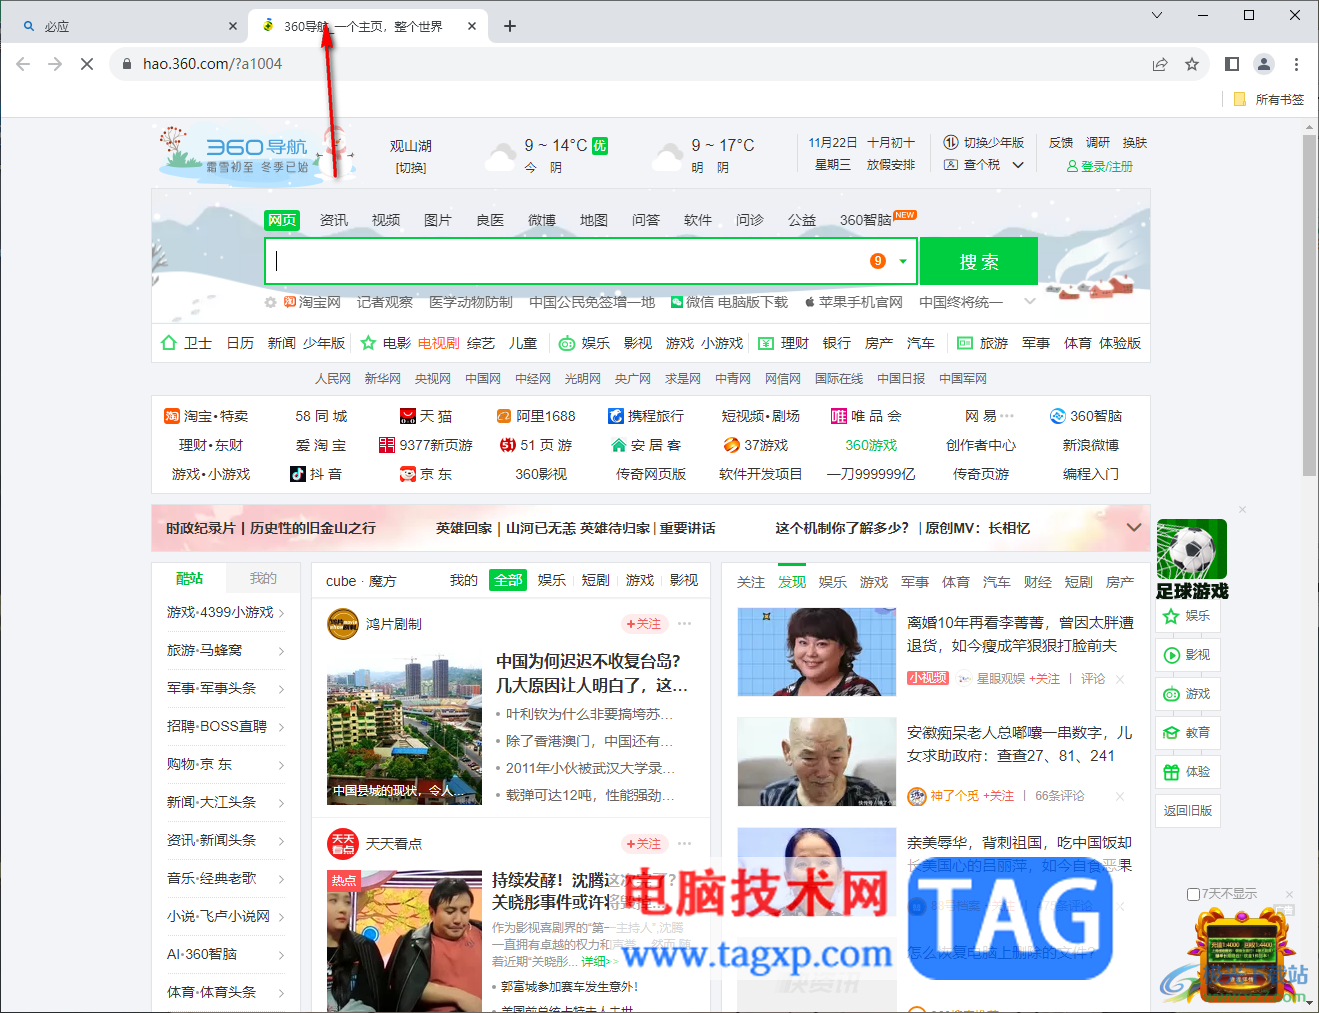Switch to 我的 sidebar tab
Image resolution: width=1319 pixels, height=1013 pixels.
(x=263, y=578)
